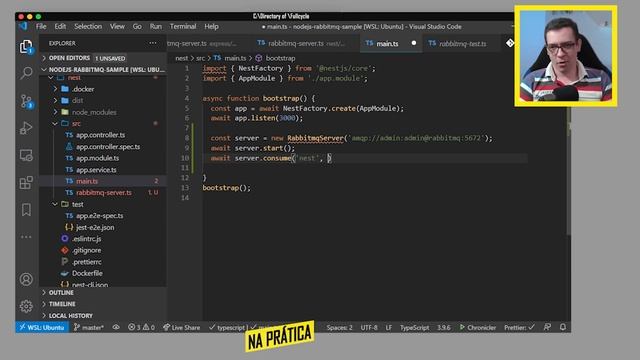The height and width of the screenshot is (360, 640).
Task: Open .gitignore in explorer
Action: [86, 250]
